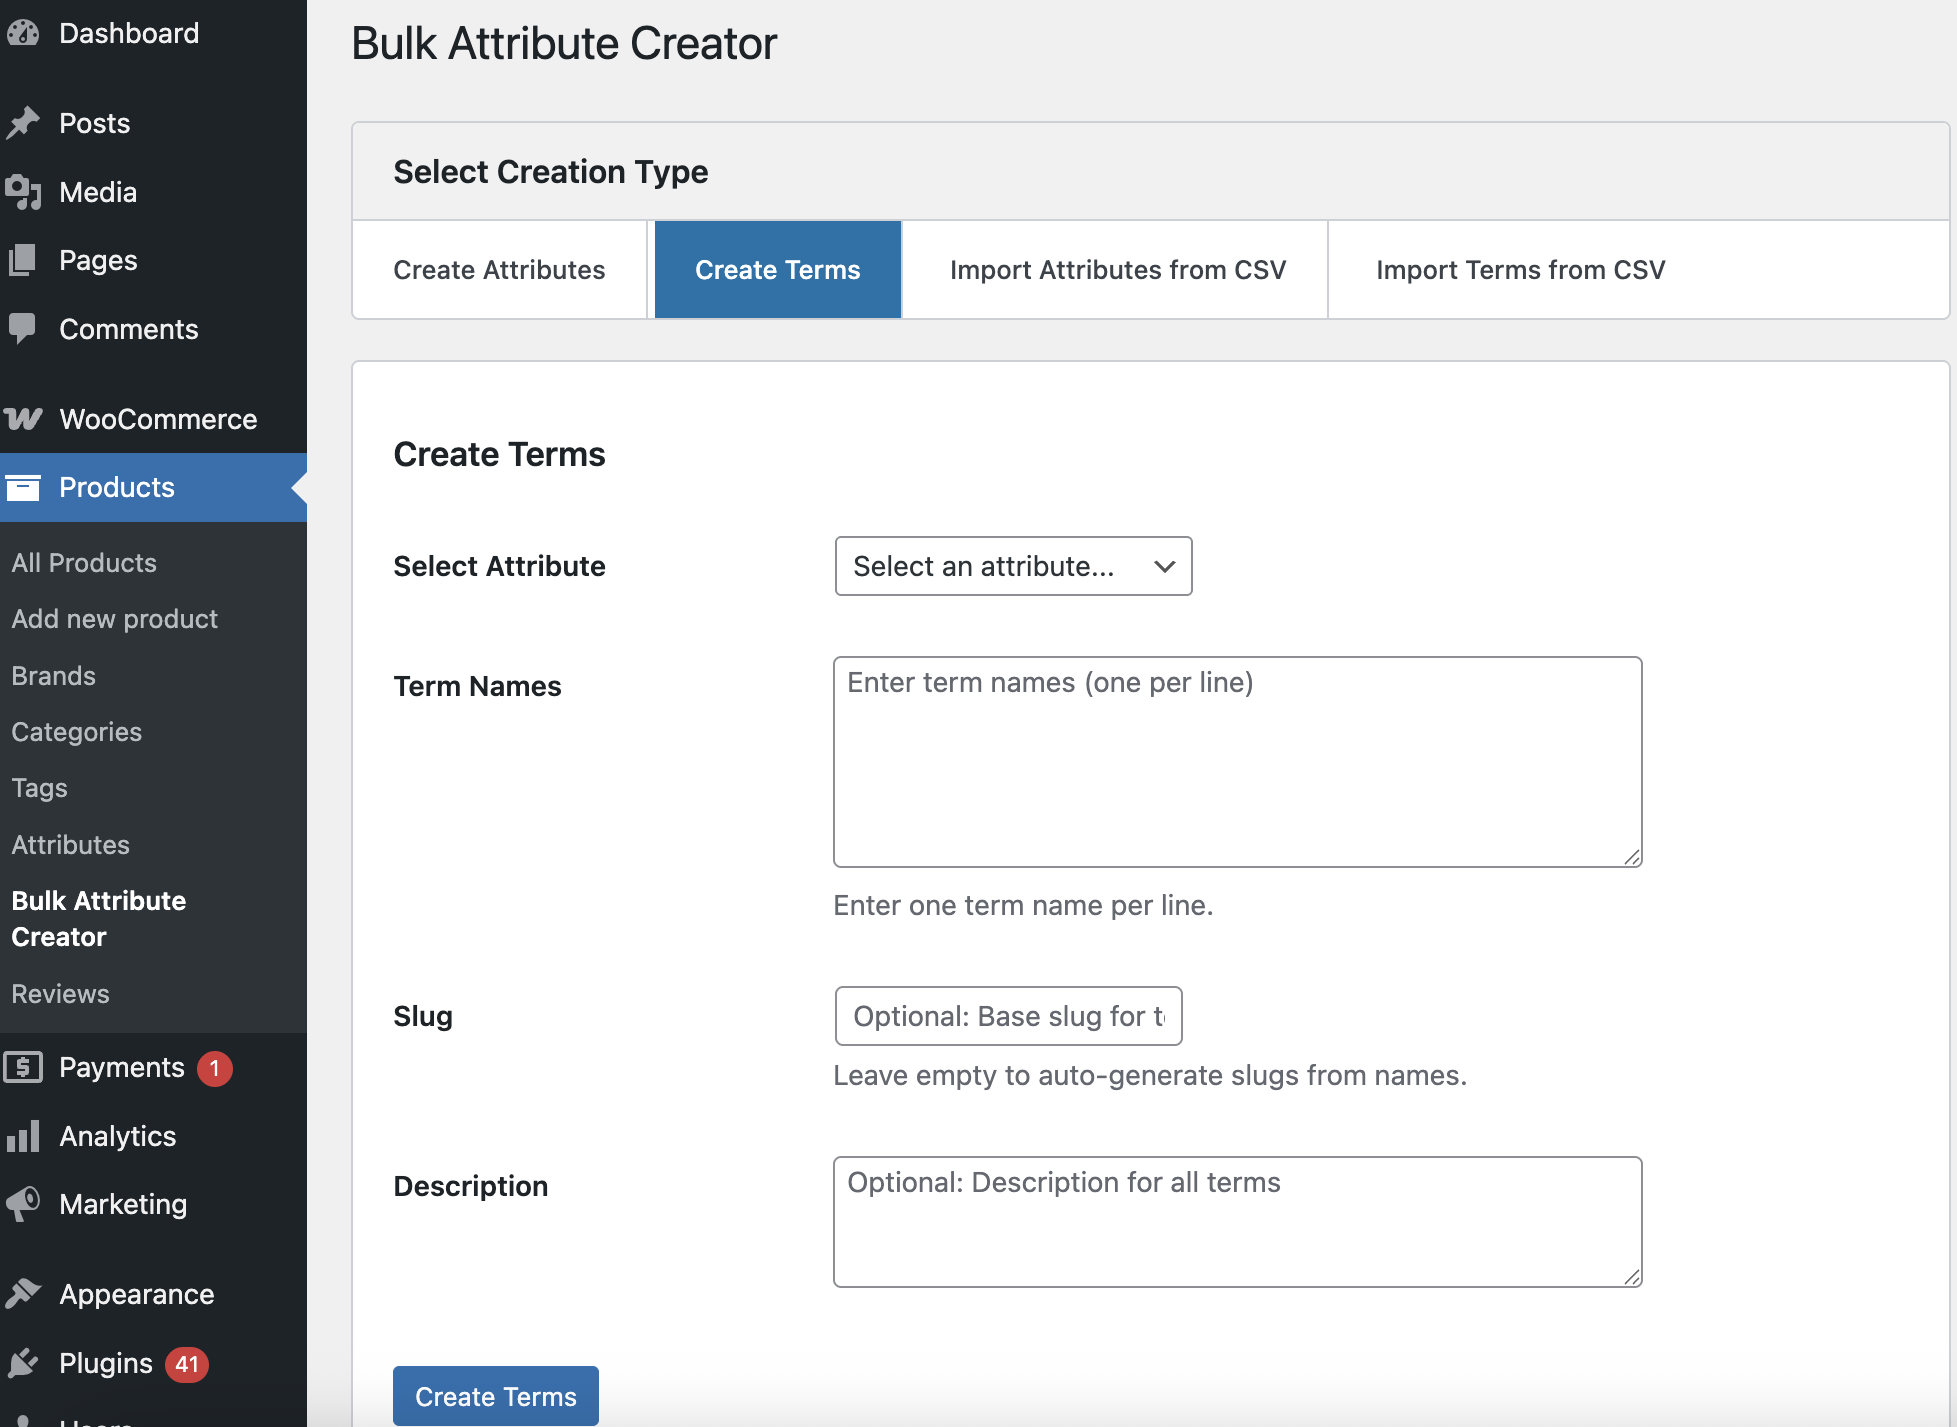Open the Select an attribute dropdown
Viewport: 1957px width, 1427px height.
(x=1013, y=566)
